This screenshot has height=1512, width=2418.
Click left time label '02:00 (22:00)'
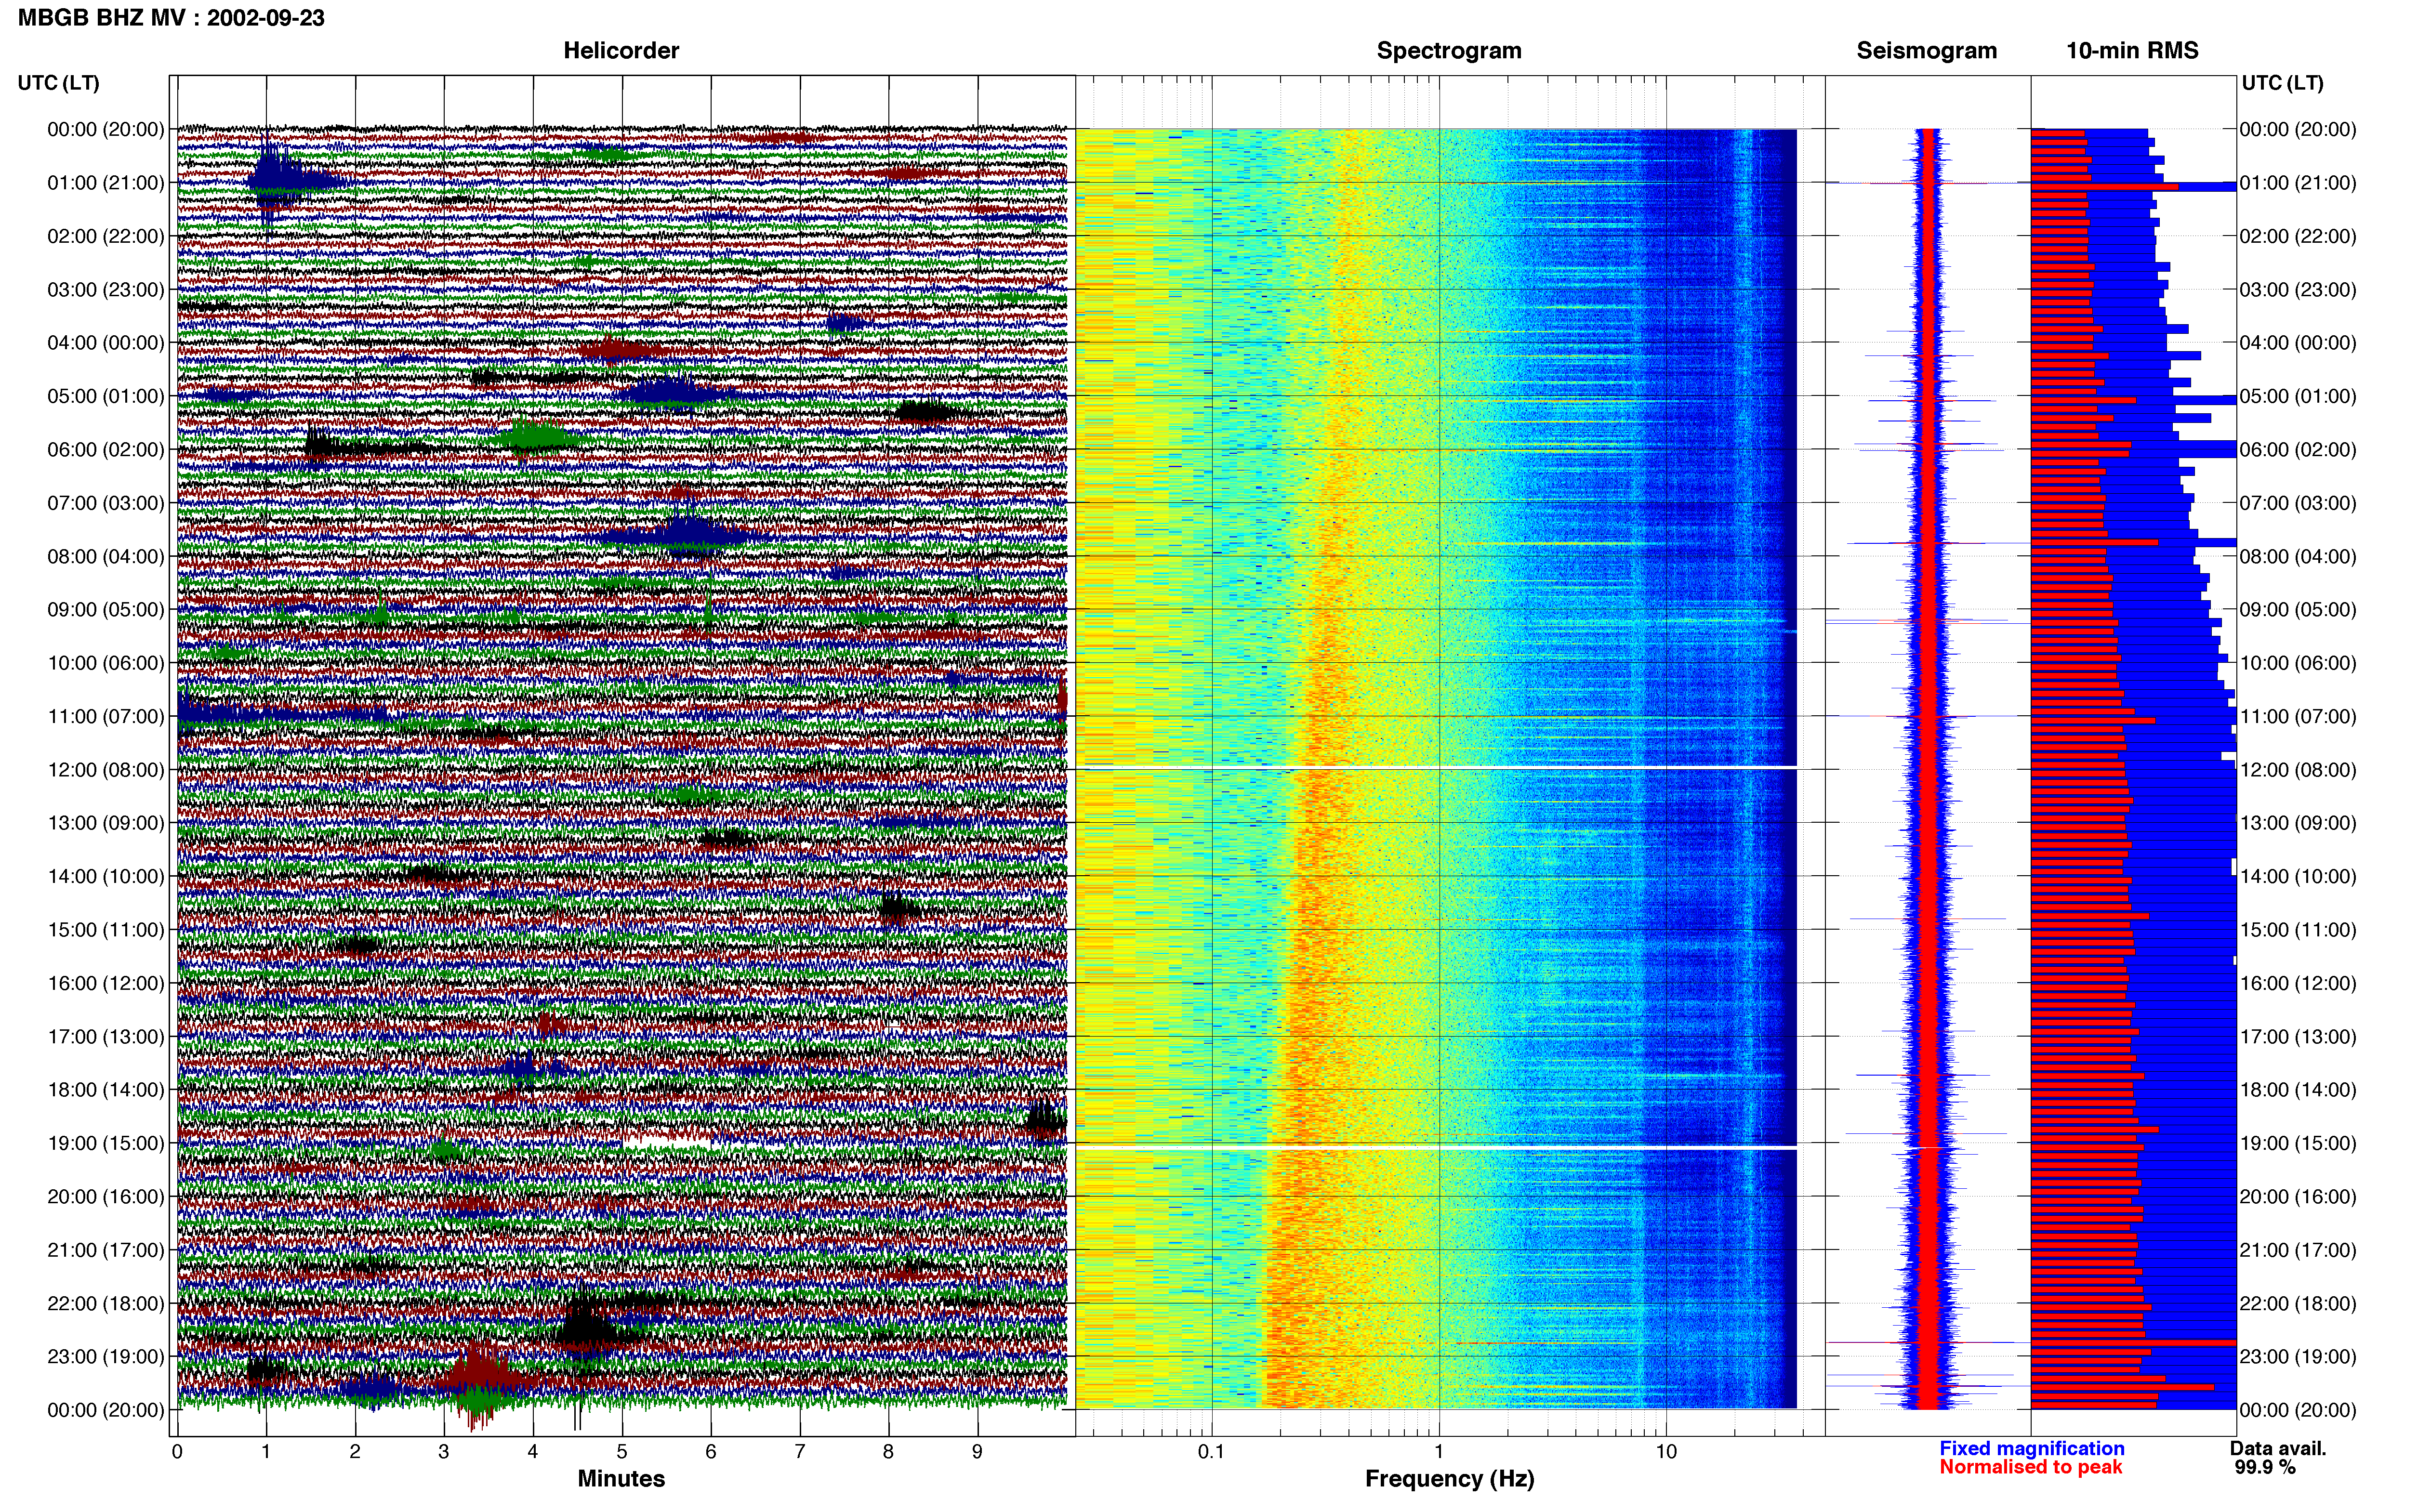click(106, 236)
